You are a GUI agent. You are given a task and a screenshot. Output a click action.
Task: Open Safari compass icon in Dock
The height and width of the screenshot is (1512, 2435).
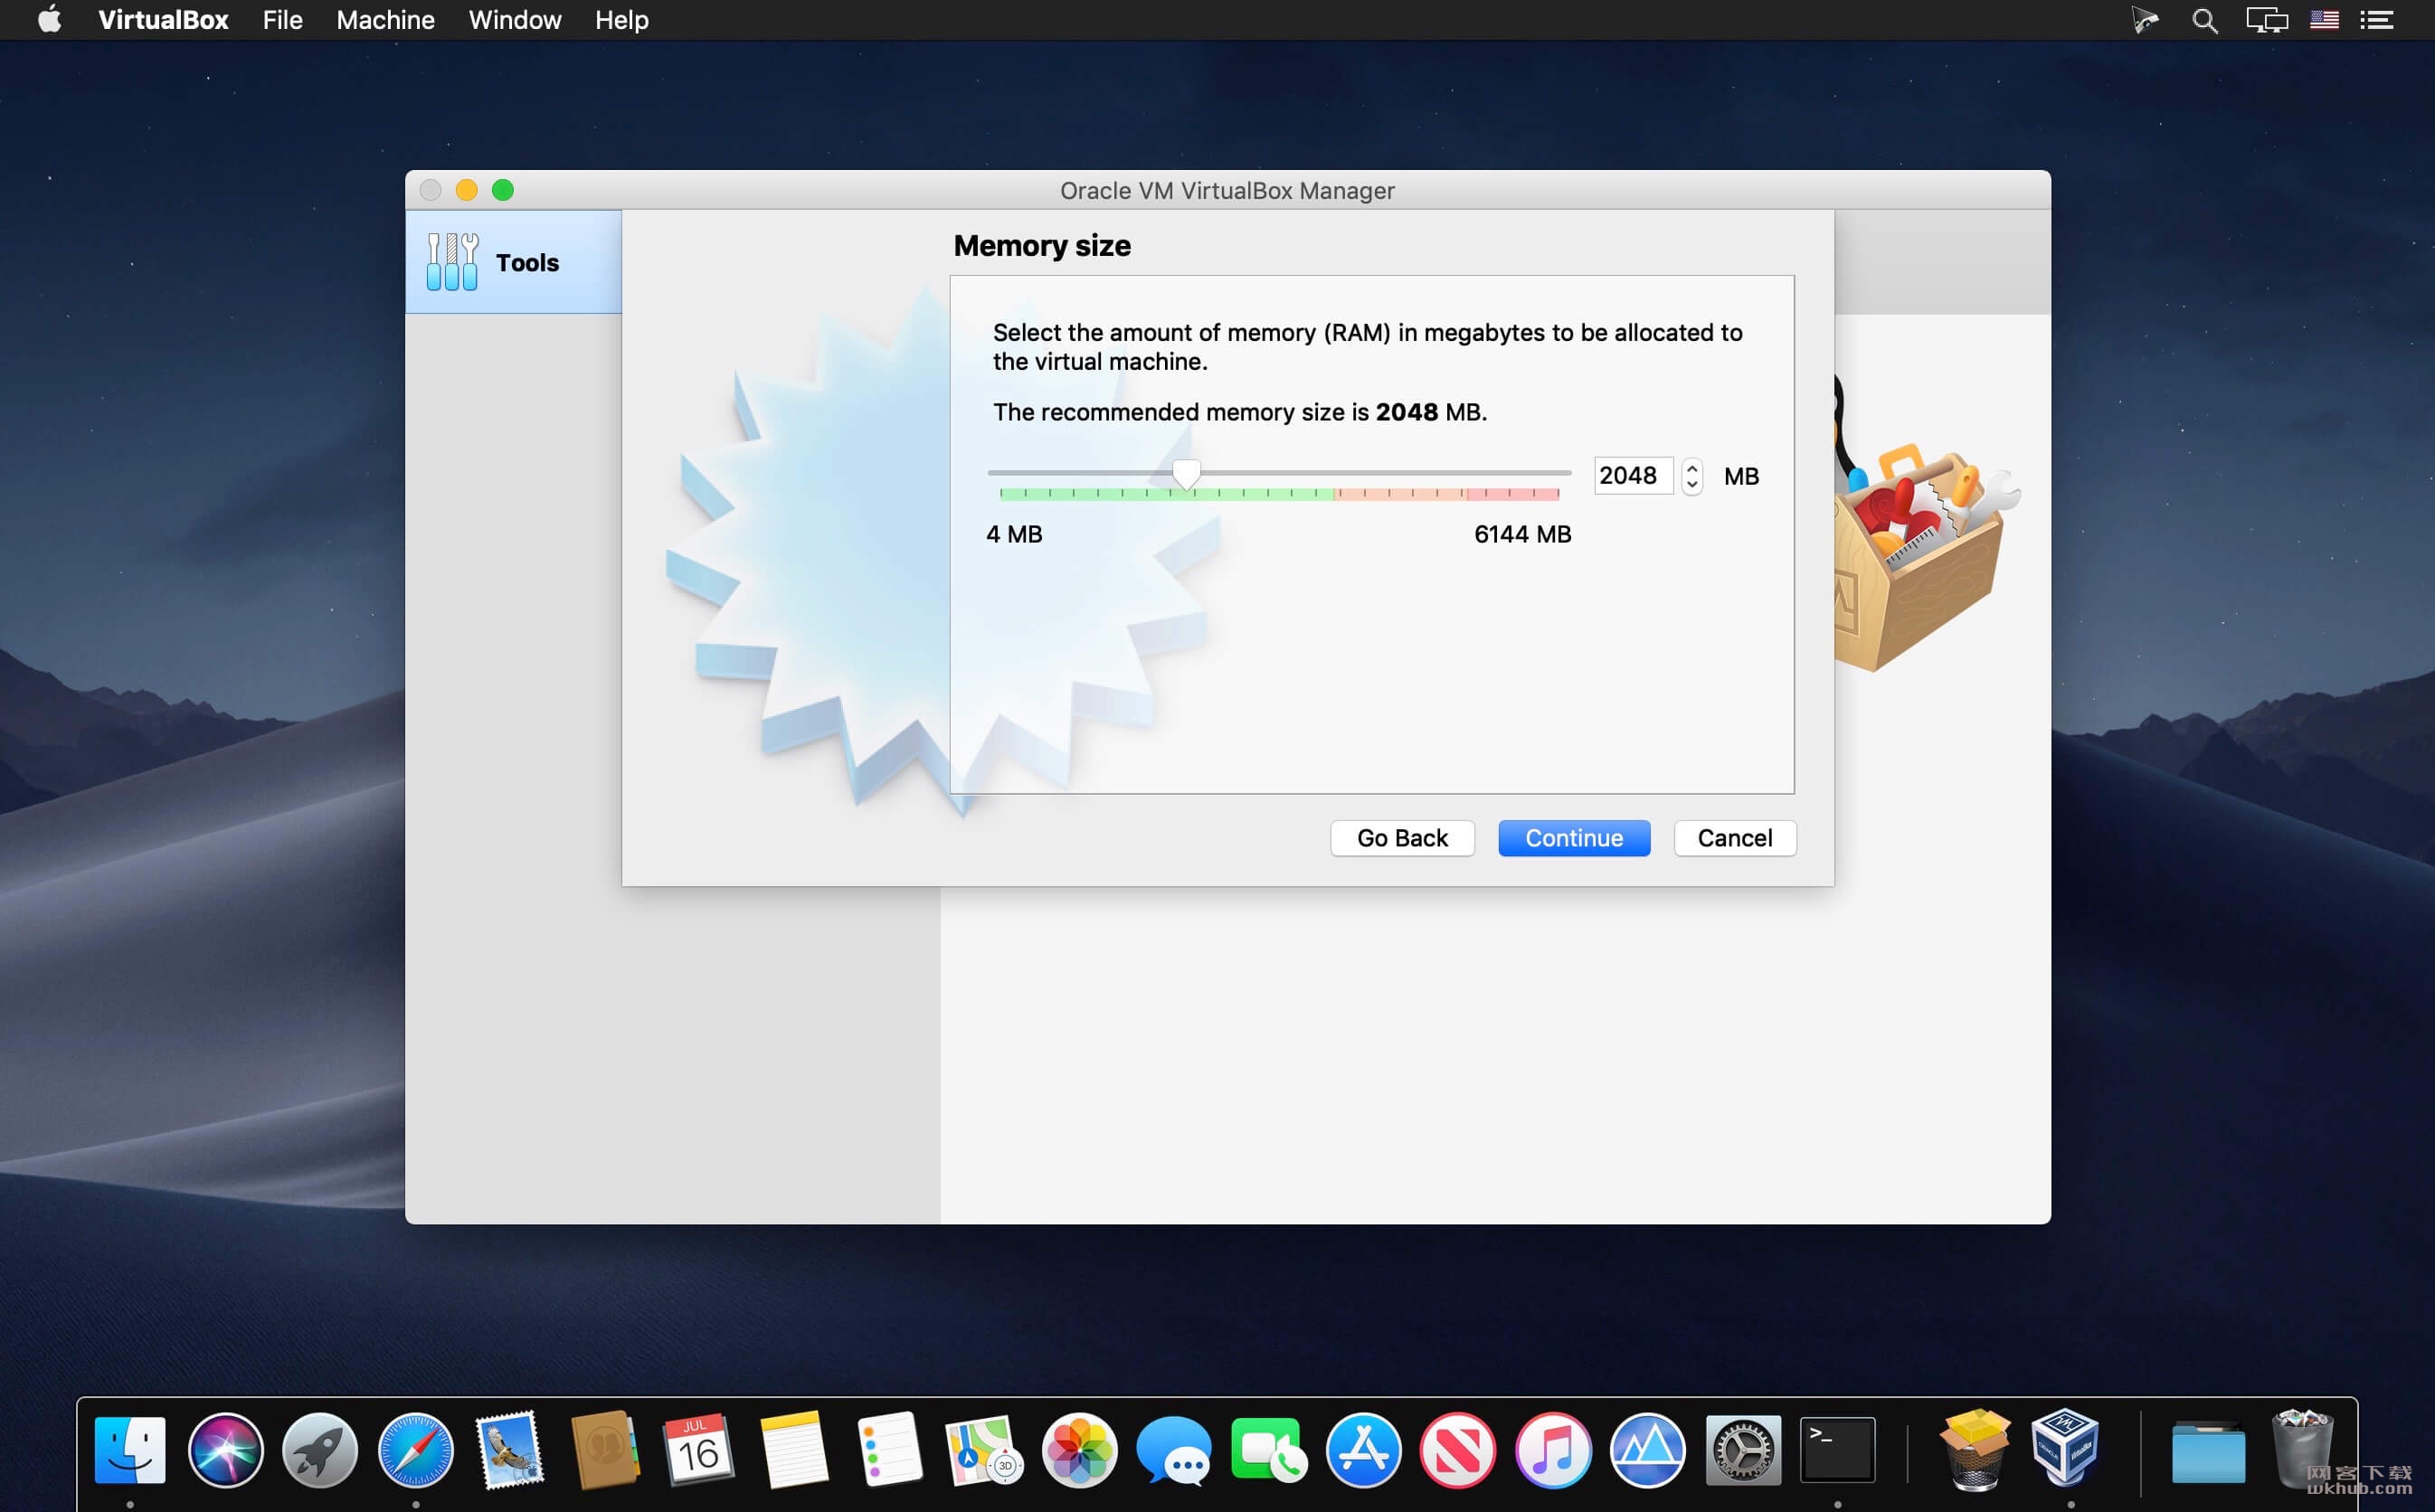click(x=415, y=1450)
